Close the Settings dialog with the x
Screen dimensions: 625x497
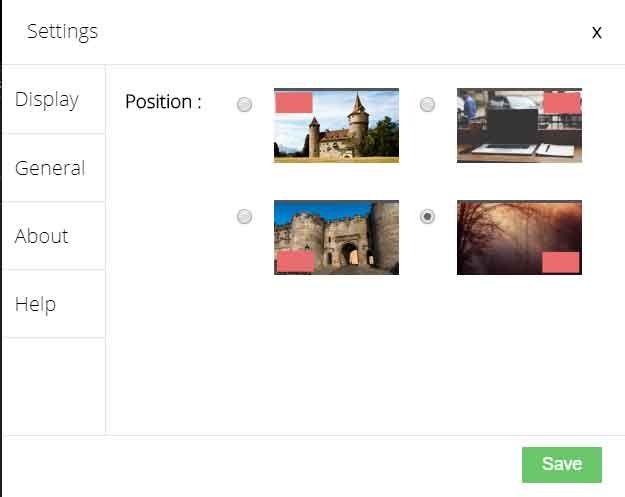597,33
